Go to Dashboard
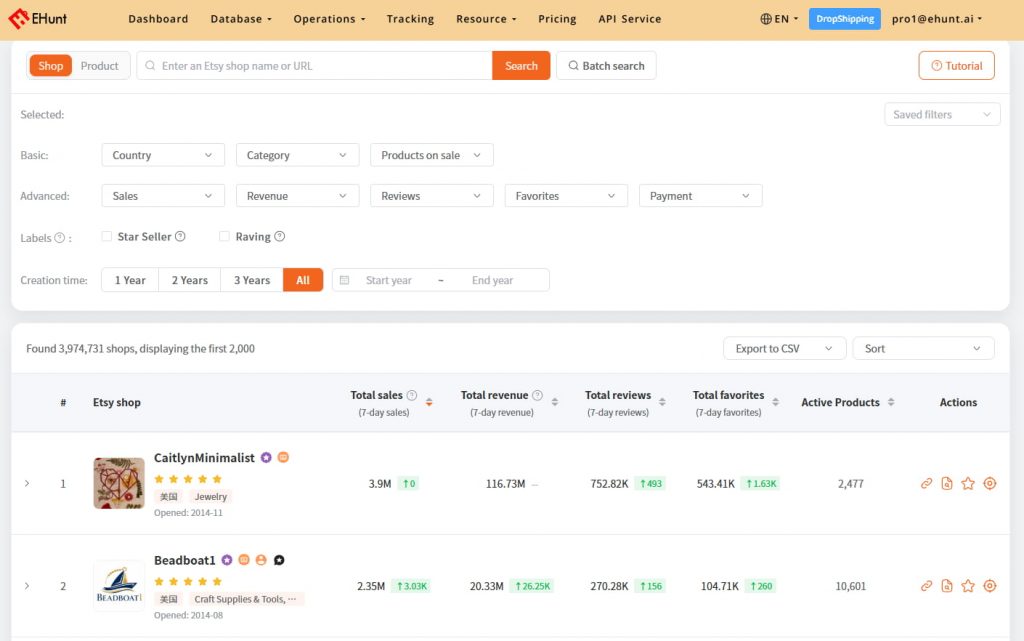Viewport: 1024px width, 641px height. [x=158, y=19]
